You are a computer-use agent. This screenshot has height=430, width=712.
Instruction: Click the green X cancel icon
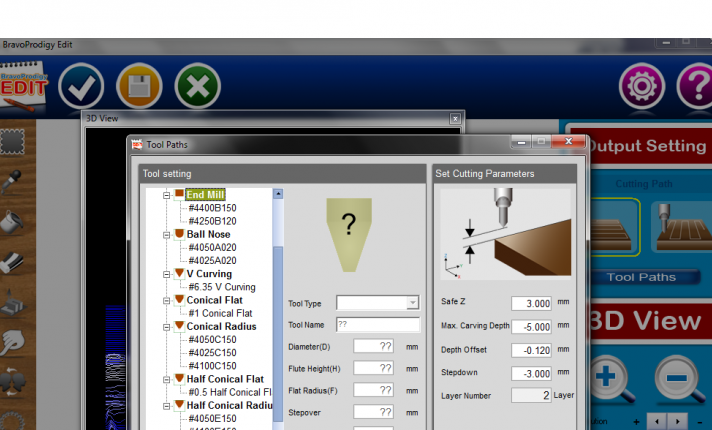(x=197, y=87)
